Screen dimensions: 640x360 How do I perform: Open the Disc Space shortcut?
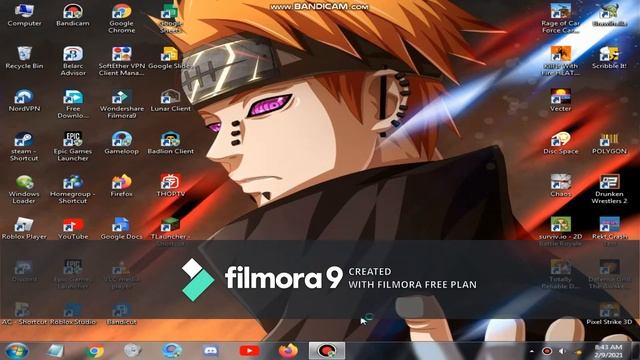(x=560, y=143)
